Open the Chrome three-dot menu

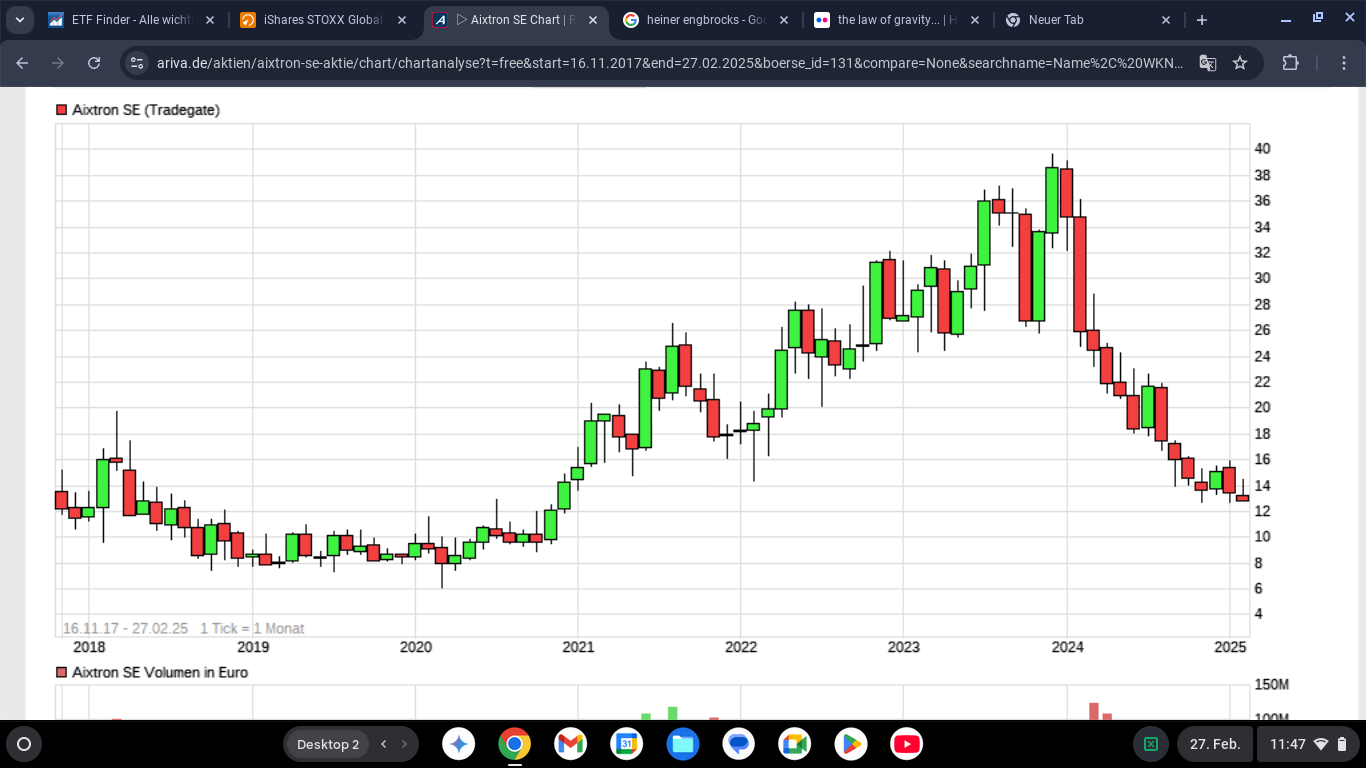(x=1345, y=62)
